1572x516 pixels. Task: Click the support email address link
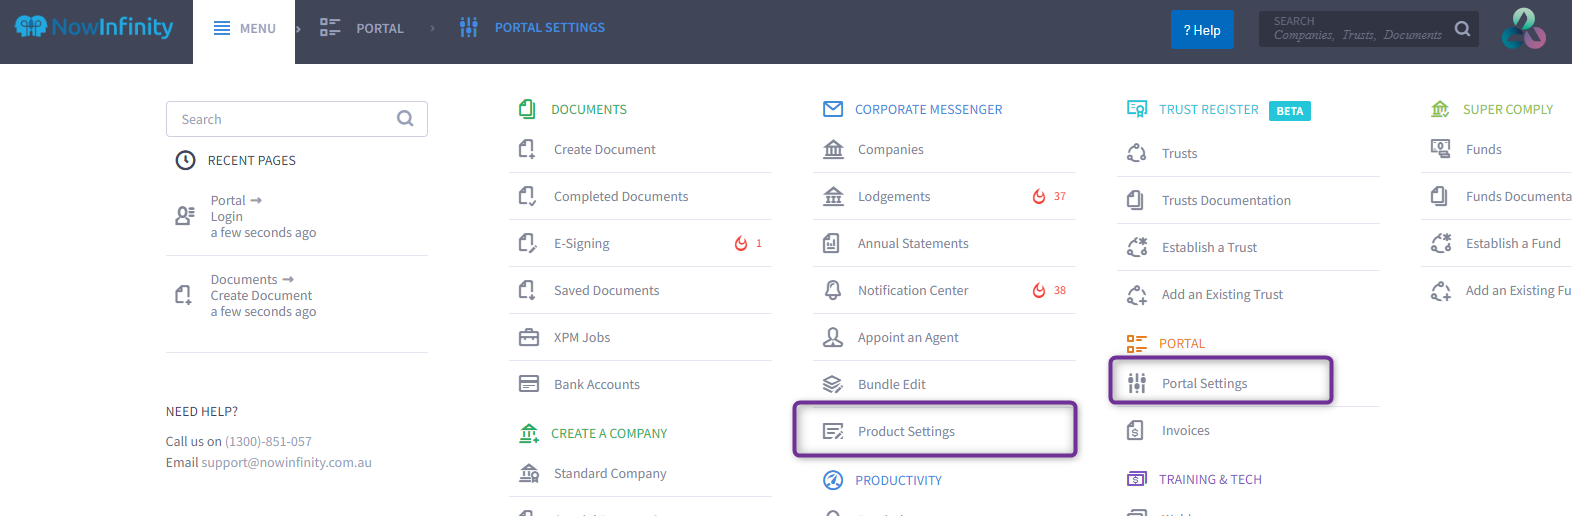286,463
